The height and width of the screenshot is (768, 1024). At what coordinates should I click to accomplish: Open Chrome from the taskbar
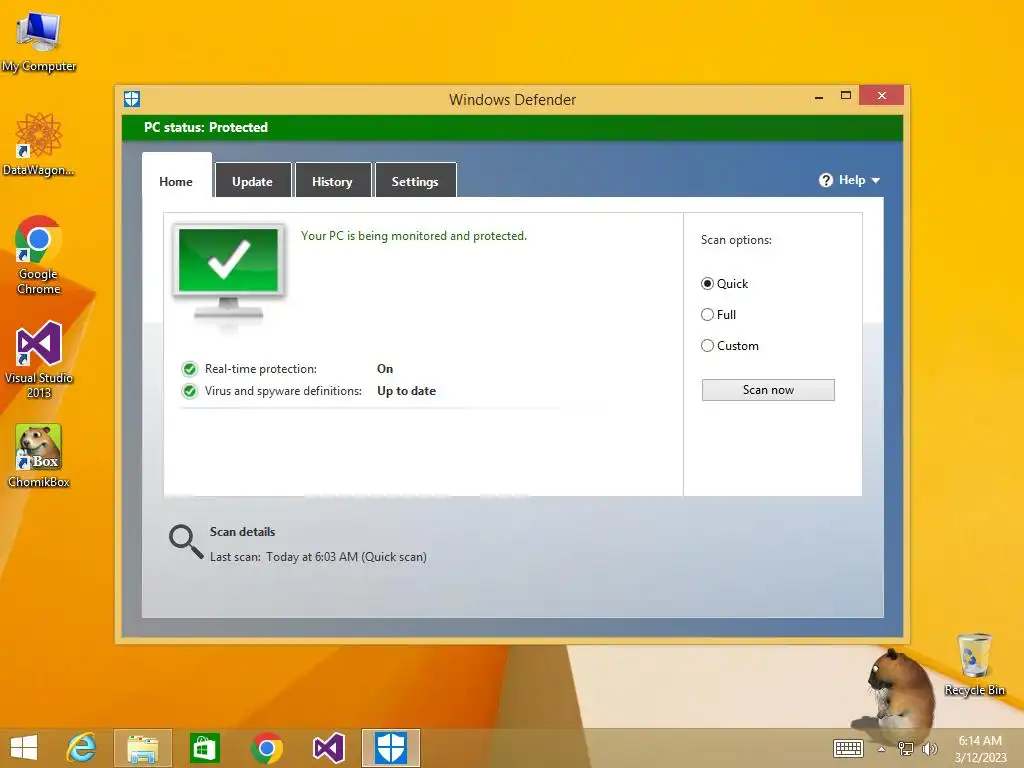(266, 748)
